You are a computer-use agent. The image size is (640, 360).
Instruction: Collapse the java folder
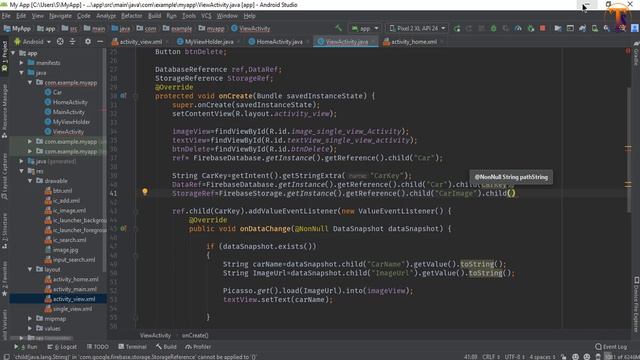(21, 73)
